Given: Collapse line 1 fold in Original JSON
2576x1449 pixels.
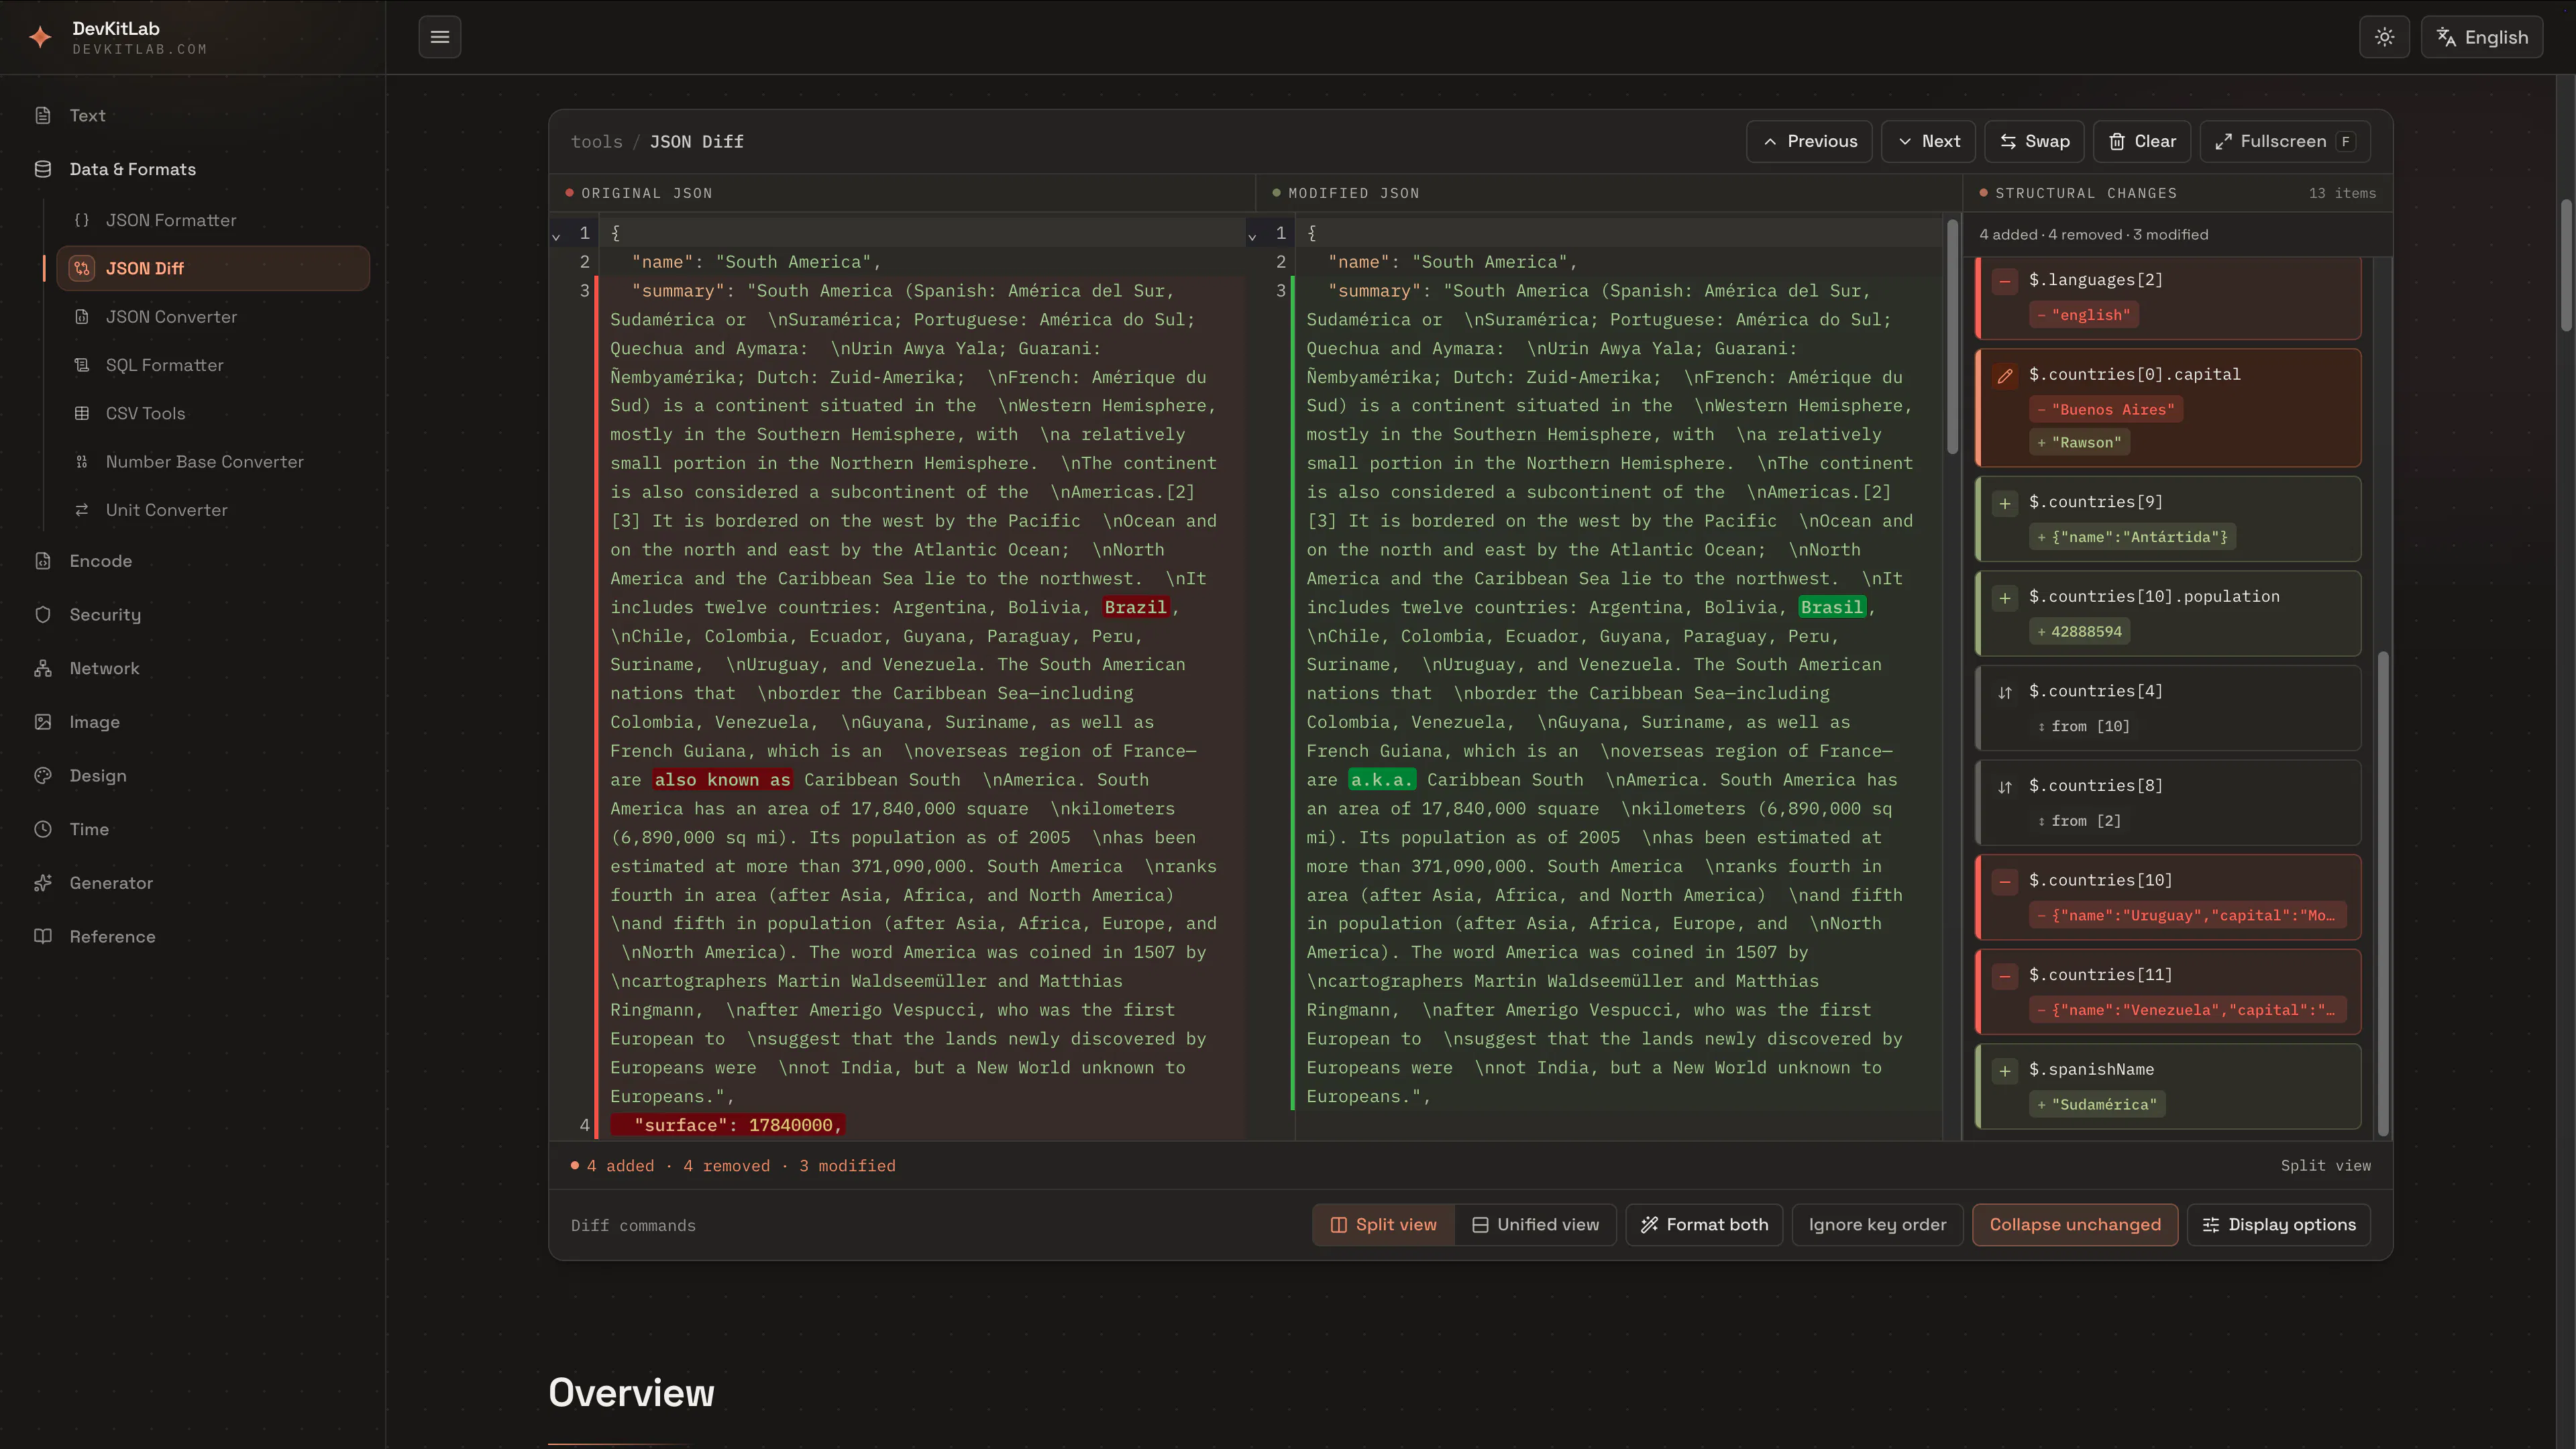Looking at the screenshot, I should point(556,236).
